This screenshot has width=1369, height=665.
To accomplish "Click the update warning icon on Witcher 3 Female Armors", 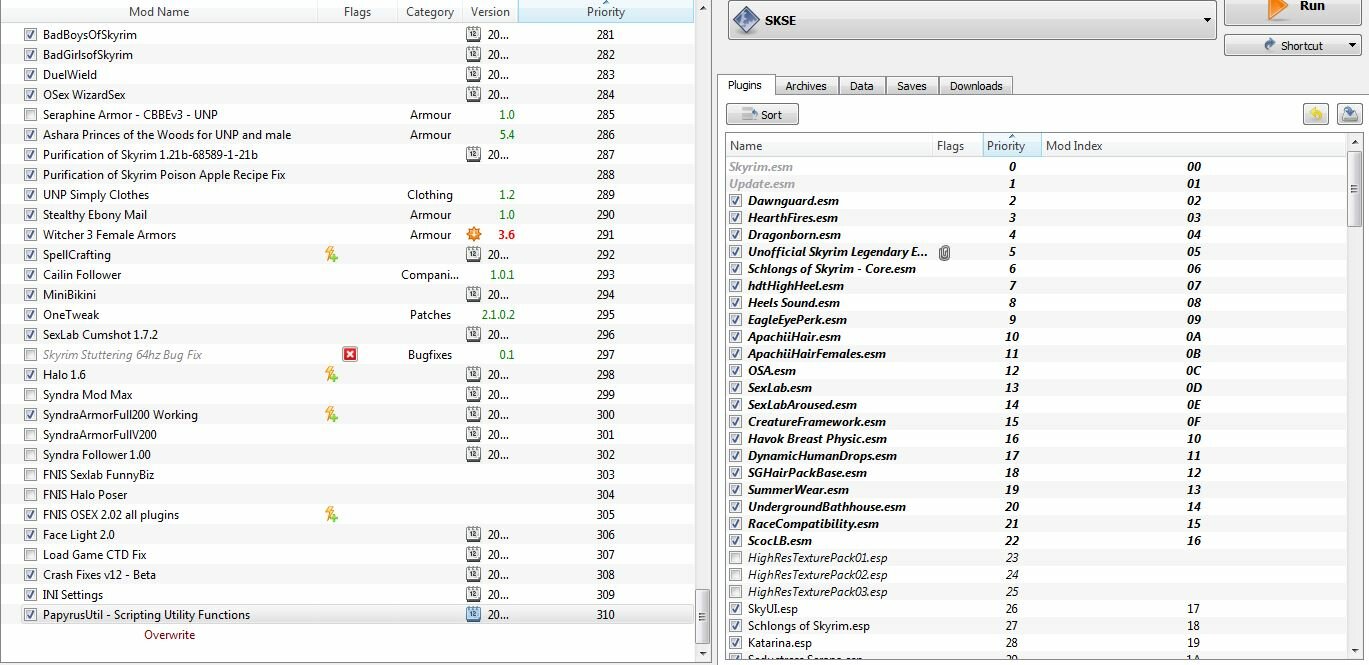I will [x=474, y=234].
